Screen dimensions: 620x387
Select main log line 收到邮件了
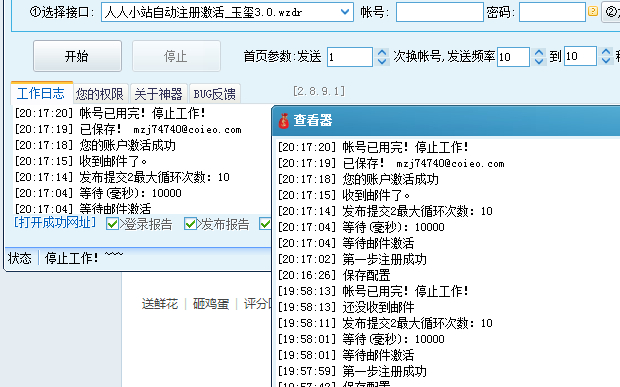point(81,161)
